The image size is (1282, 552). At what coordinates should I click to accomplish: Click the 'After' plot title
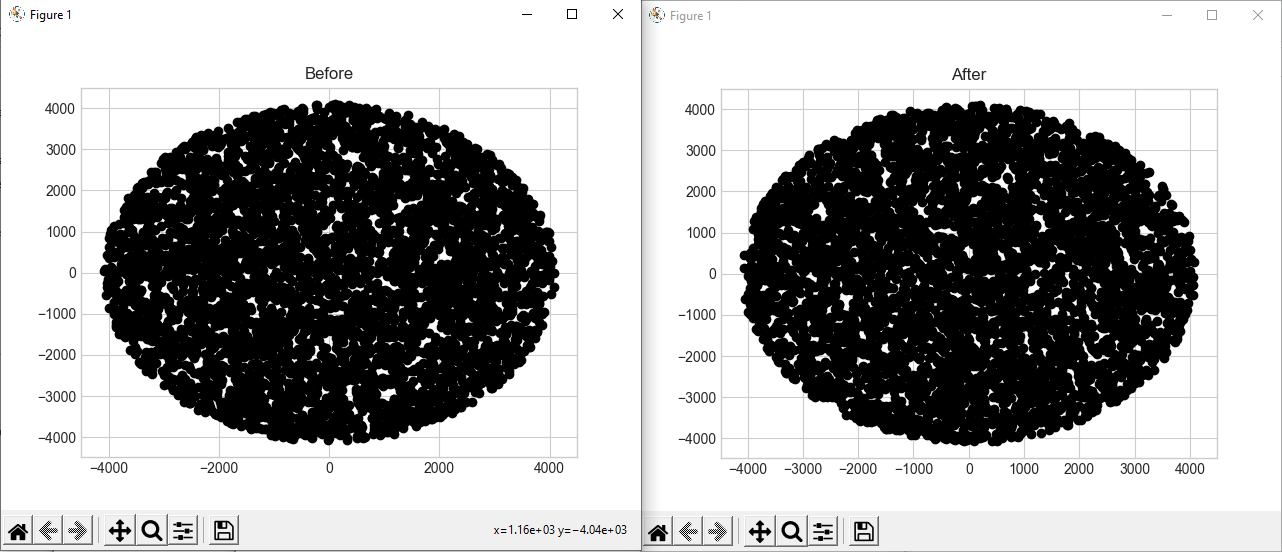[x=969, y=75]
